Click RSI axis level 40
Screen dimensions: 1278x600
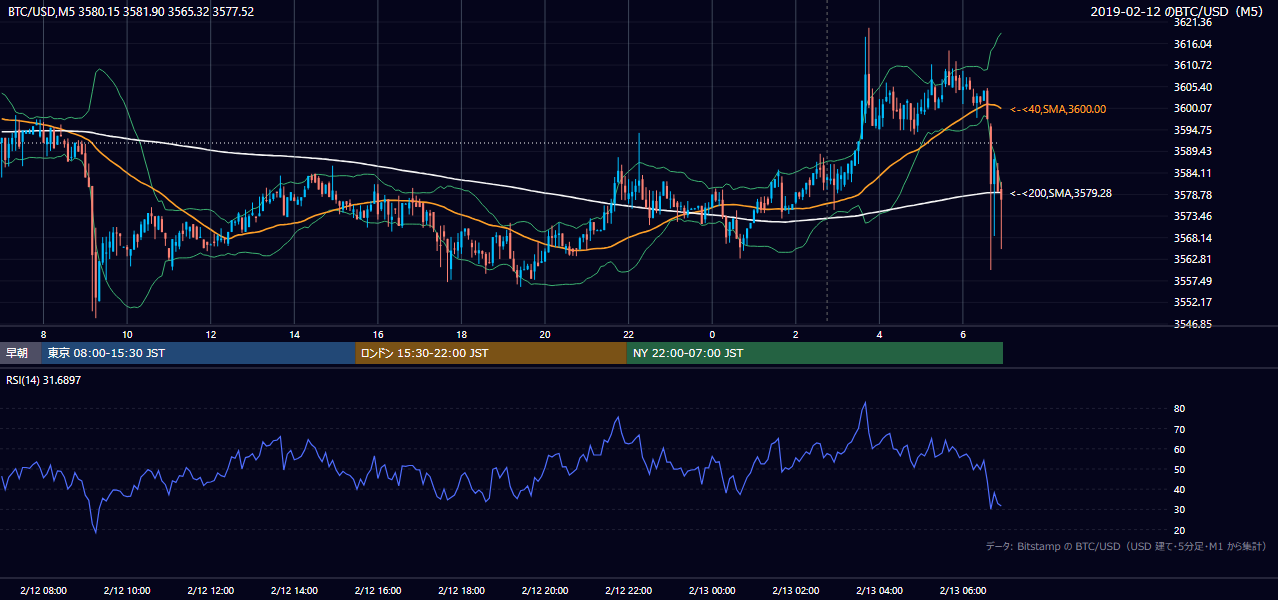pyautogui.click(x=1179, y=489)
